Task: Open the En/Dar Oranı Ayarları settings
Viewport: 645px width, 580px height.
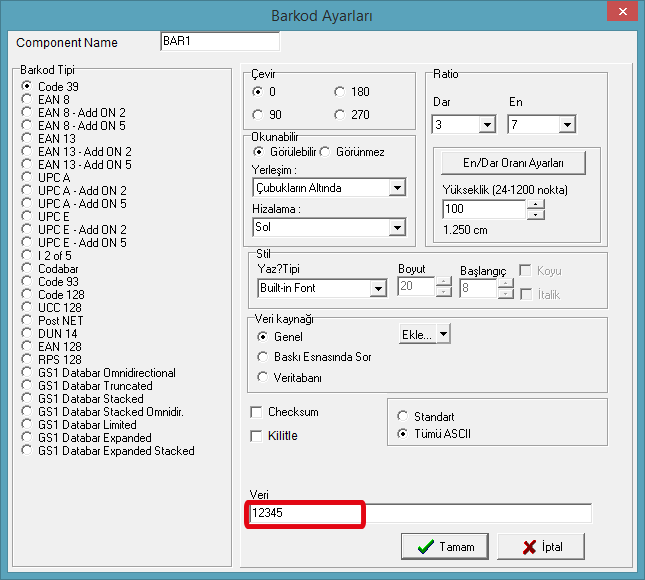Action: (513, 163)
